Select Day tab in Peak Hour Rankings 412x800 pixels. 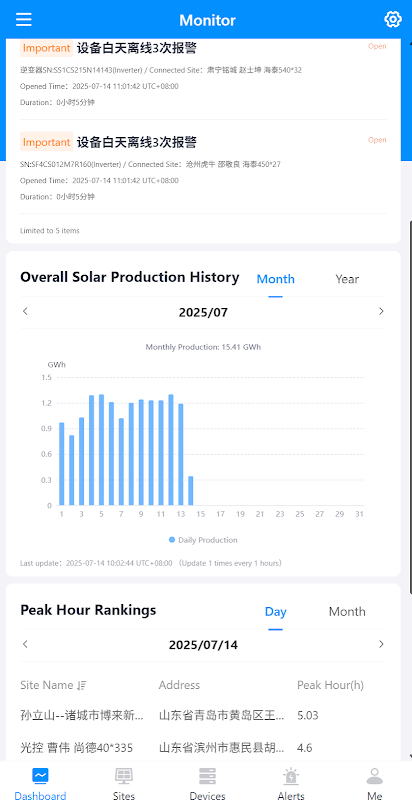tap(275, 612)
